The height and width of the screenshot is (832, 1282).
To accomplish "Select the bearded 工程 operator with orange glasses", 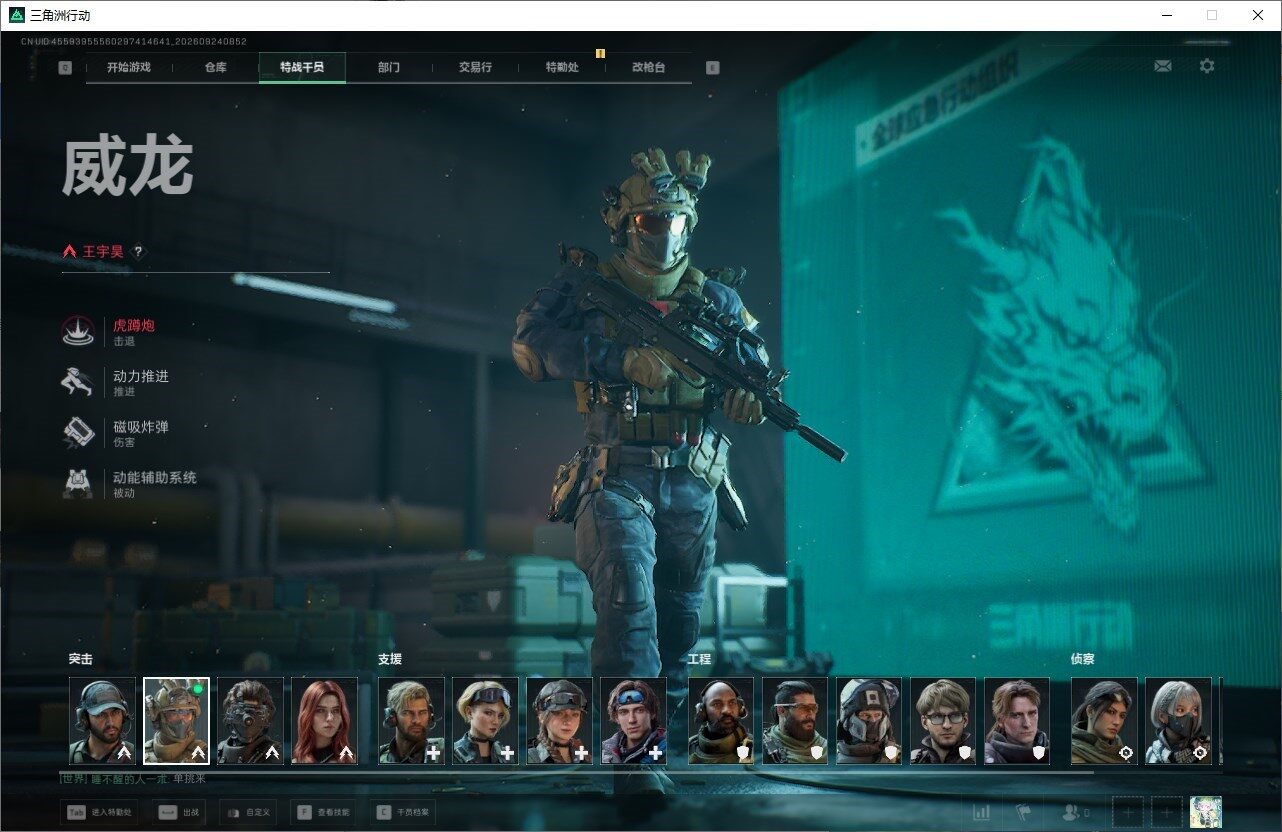I will point(795,721).
